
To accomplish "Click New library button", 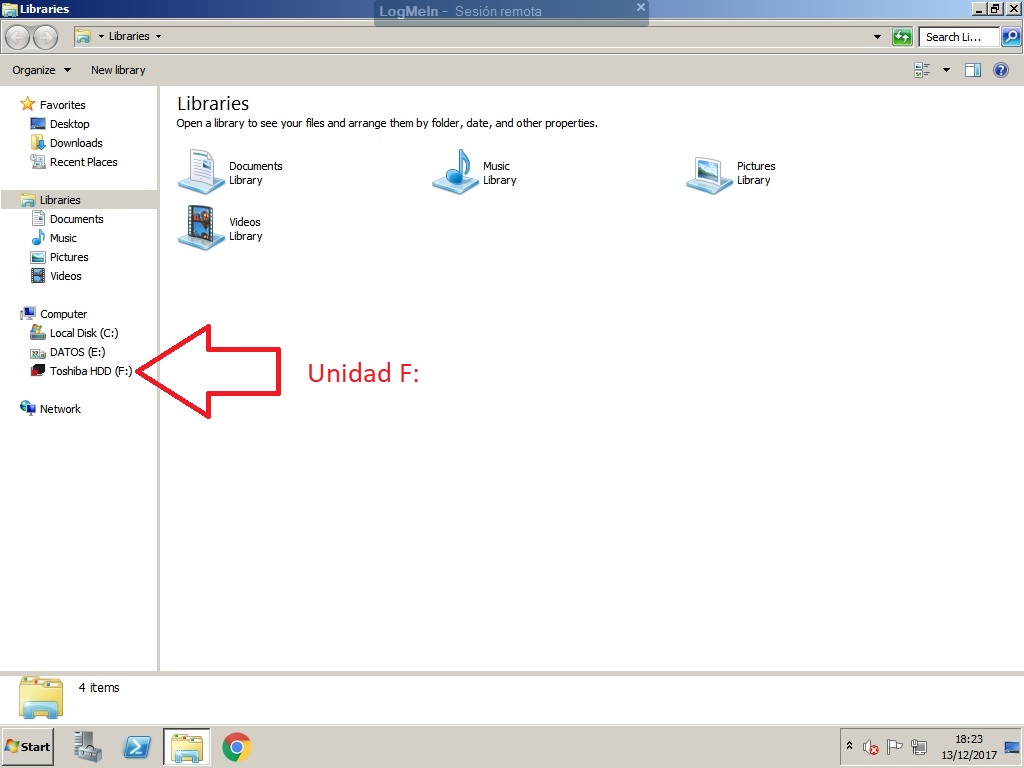I will coord(118,70).
